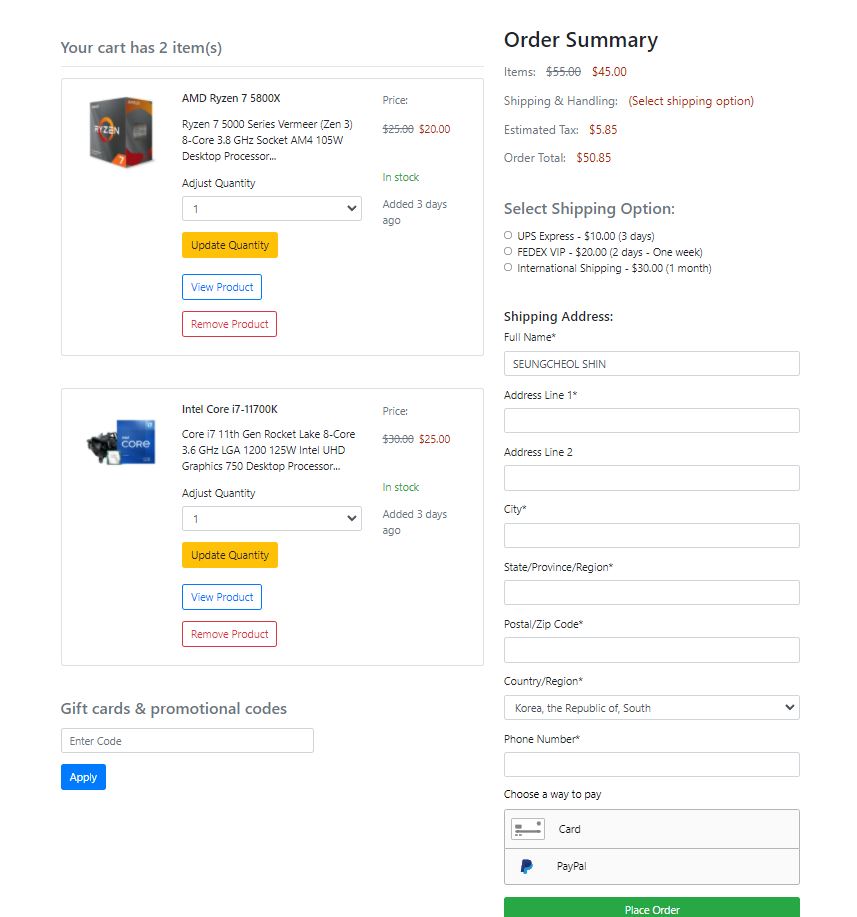
Task: Click the Order Total $50.85 value
Action: coord(593,157)
